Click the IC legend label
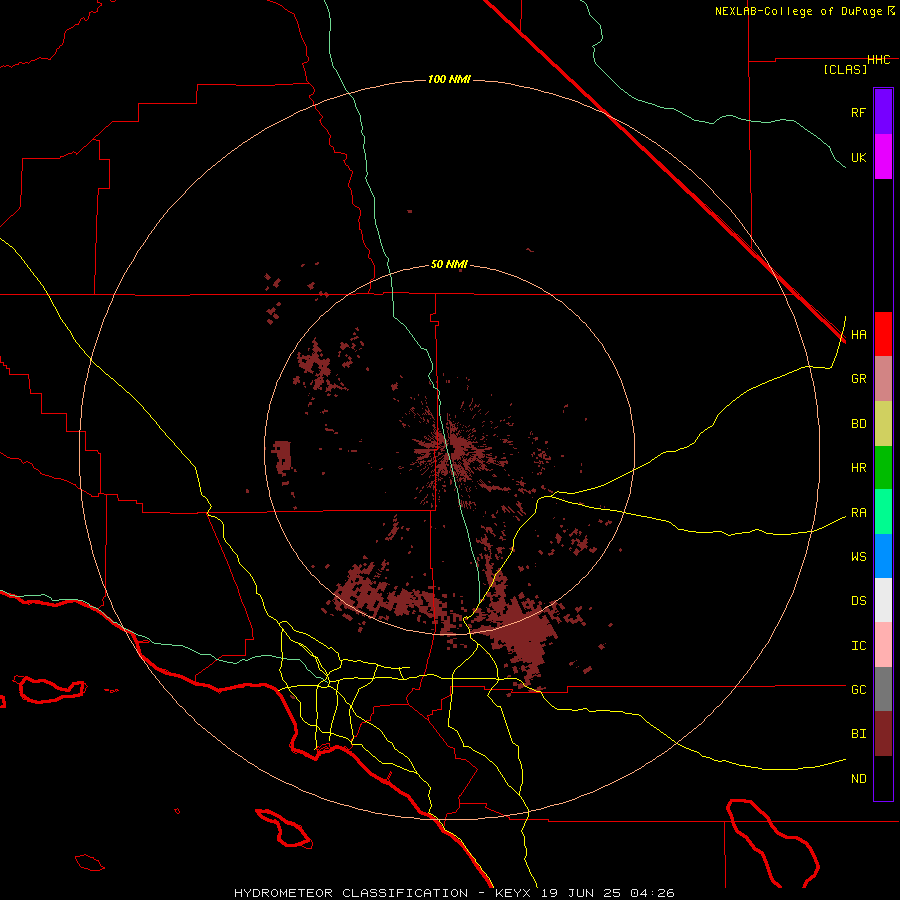Image resolution: width=900 pixels, height=900 pixels. (x=858, y=646)
